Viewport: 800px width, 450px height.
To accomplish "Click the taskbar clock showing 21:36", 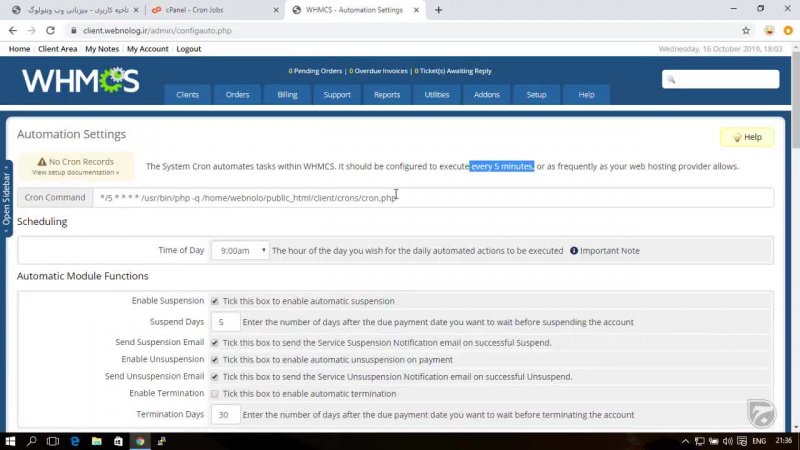I will 784,441.
